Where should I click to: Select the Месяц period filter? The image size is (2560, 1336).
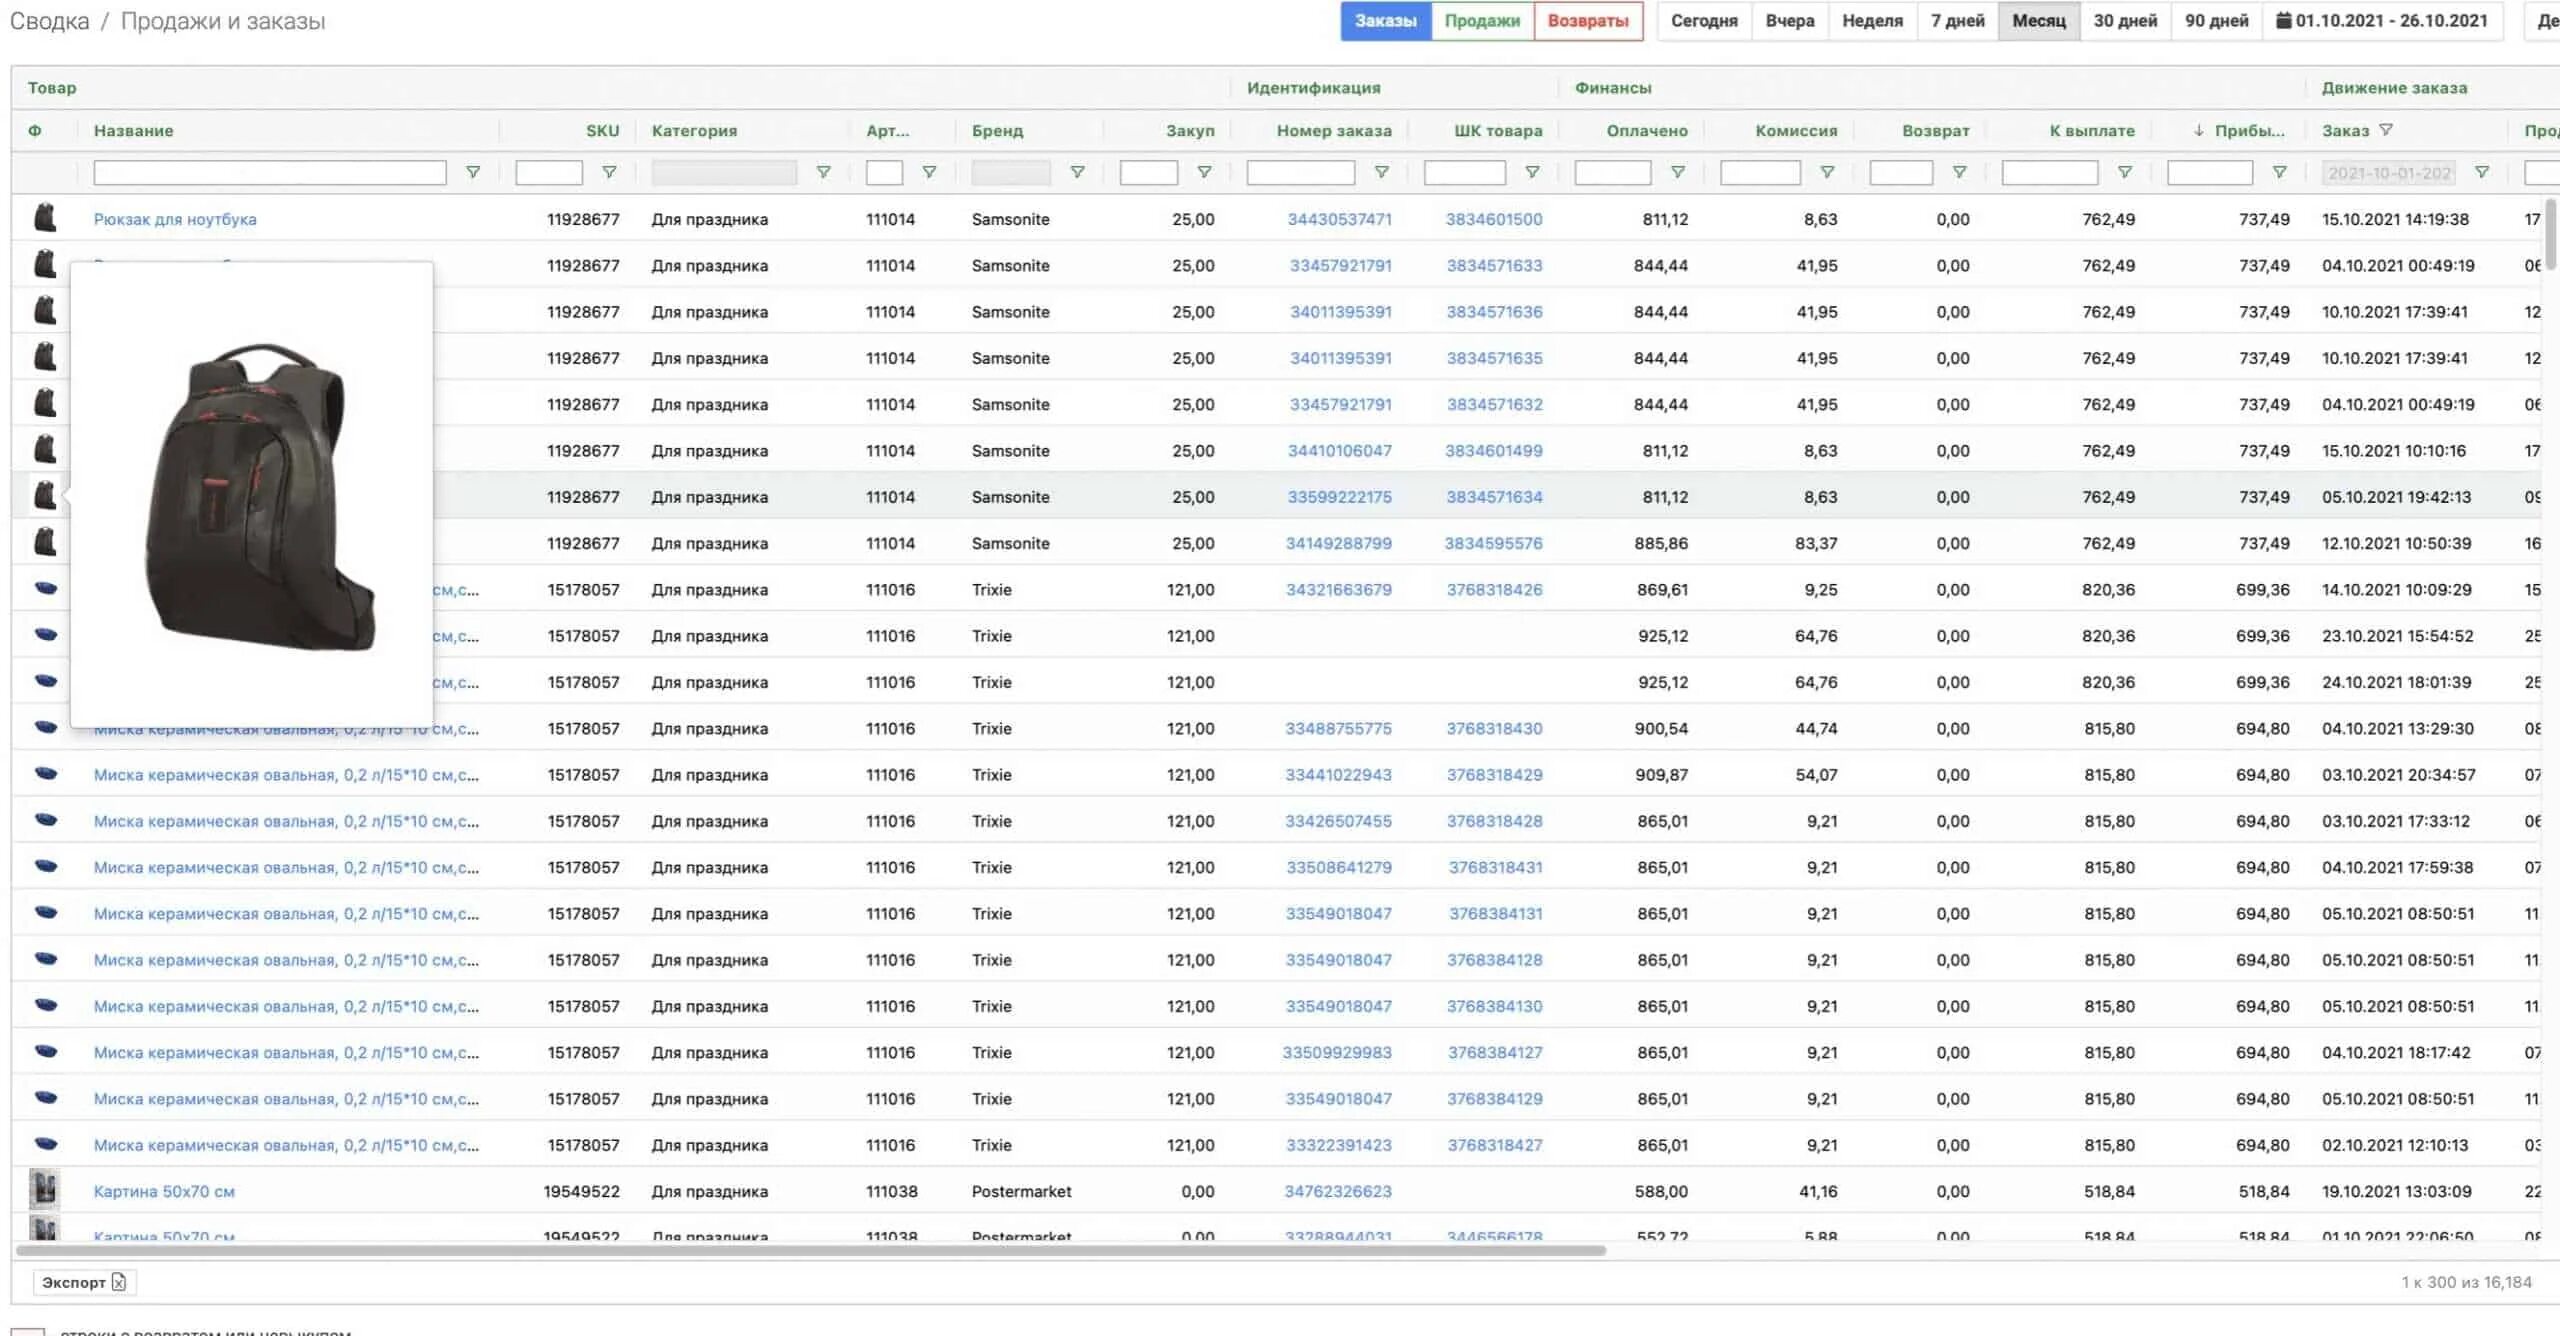coord(2039,20)
